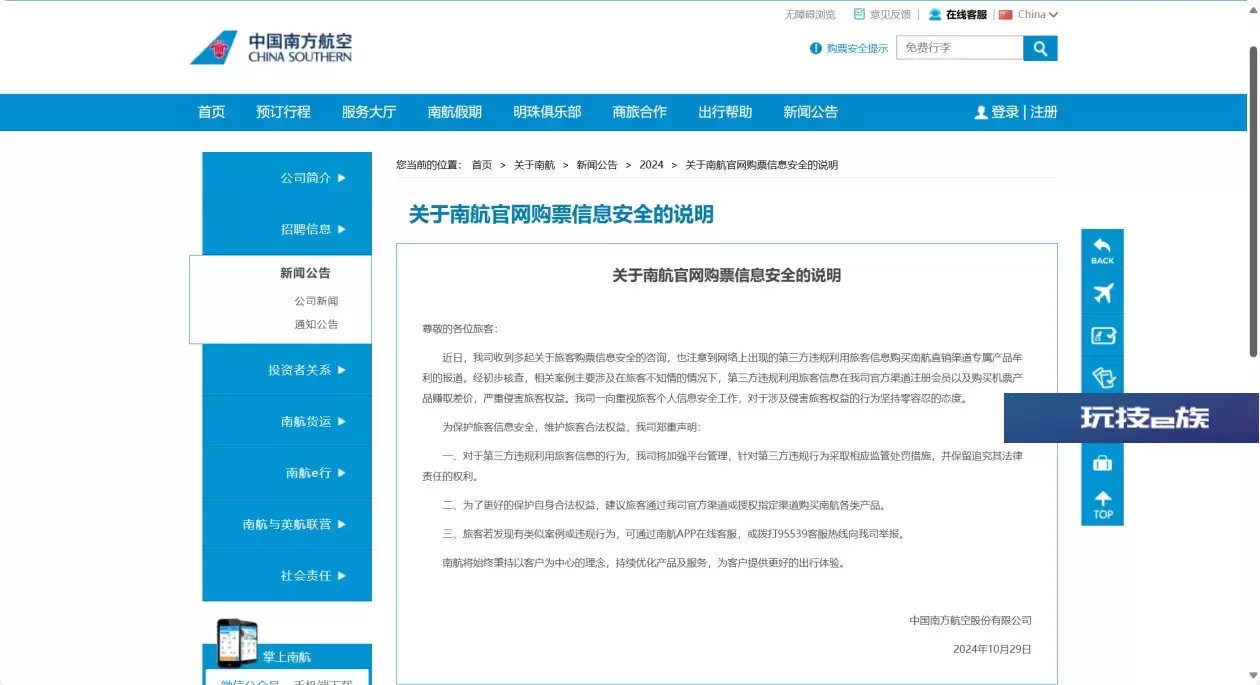Open the China region dropdown
Viewport: 1260px width, 685px height.
pos(1028,14)
